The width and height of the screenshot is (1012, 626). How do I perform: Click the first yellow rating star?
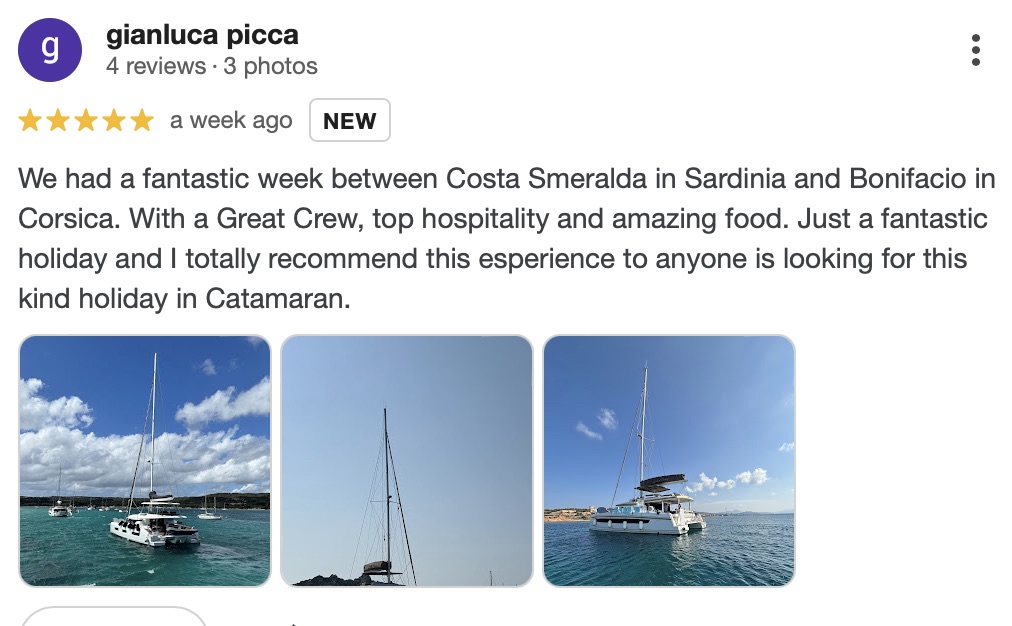(30, 121)
